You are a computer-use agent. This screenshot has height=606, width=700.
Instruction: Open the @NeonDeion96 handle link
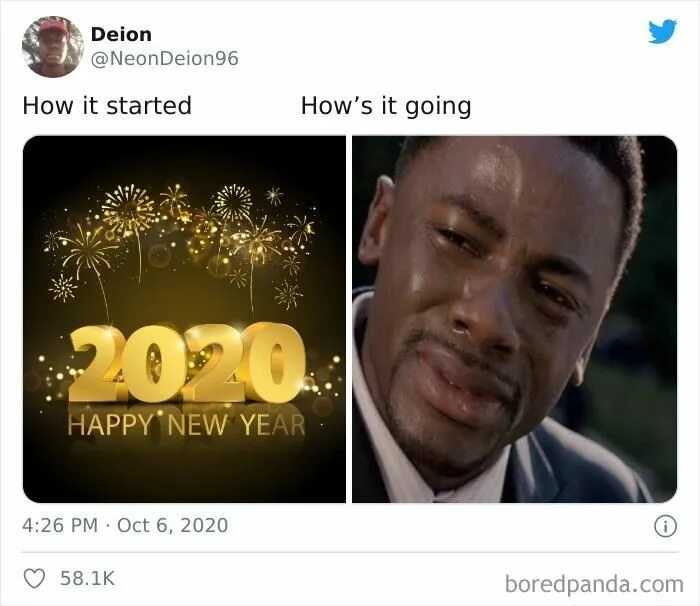point(165,59)
